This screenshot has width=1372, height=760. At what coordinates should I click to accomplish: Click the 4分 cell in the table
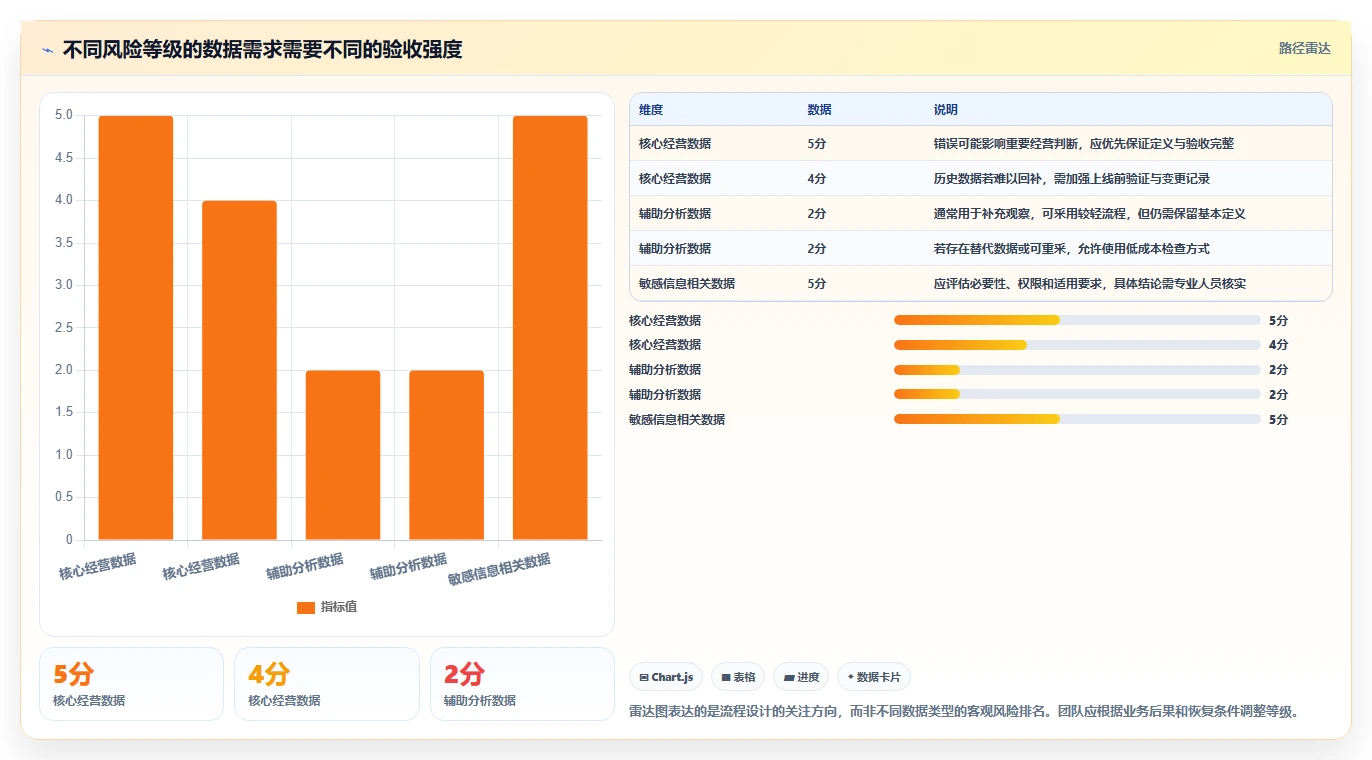tap(817, 179)
